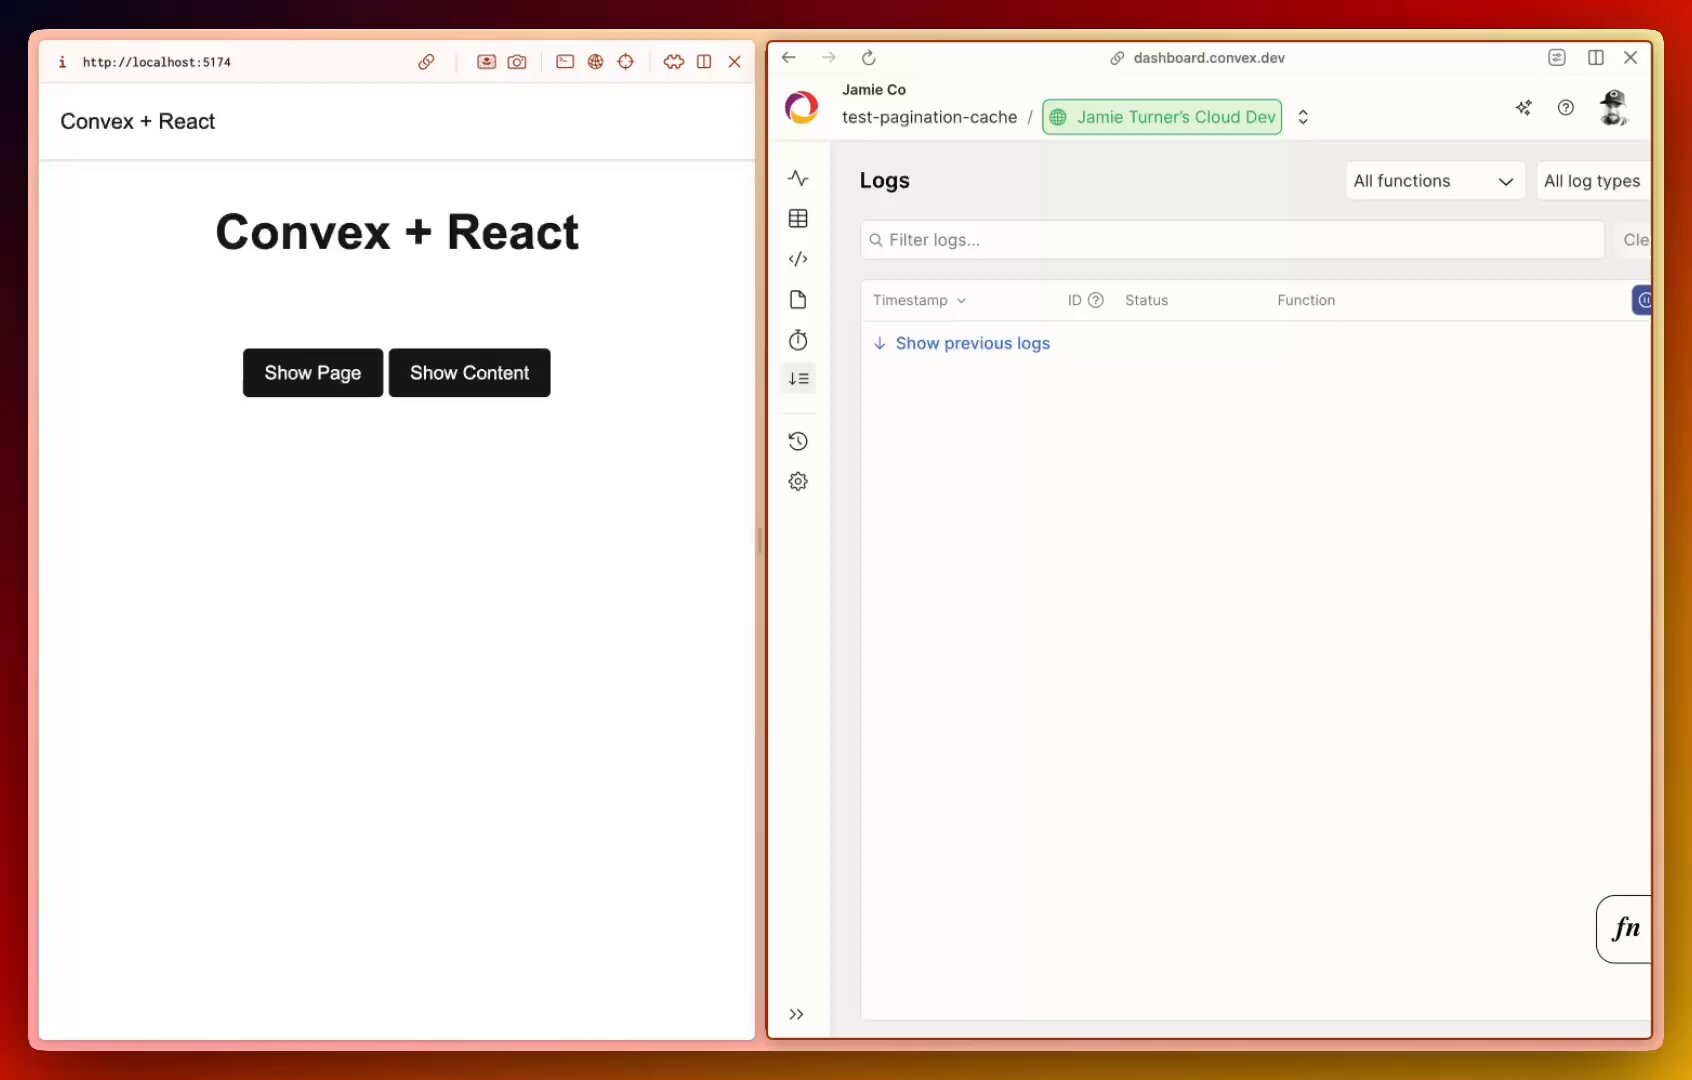
Task: Click the page settings icon in dashboard window
Action: [x=1557, y=58]
